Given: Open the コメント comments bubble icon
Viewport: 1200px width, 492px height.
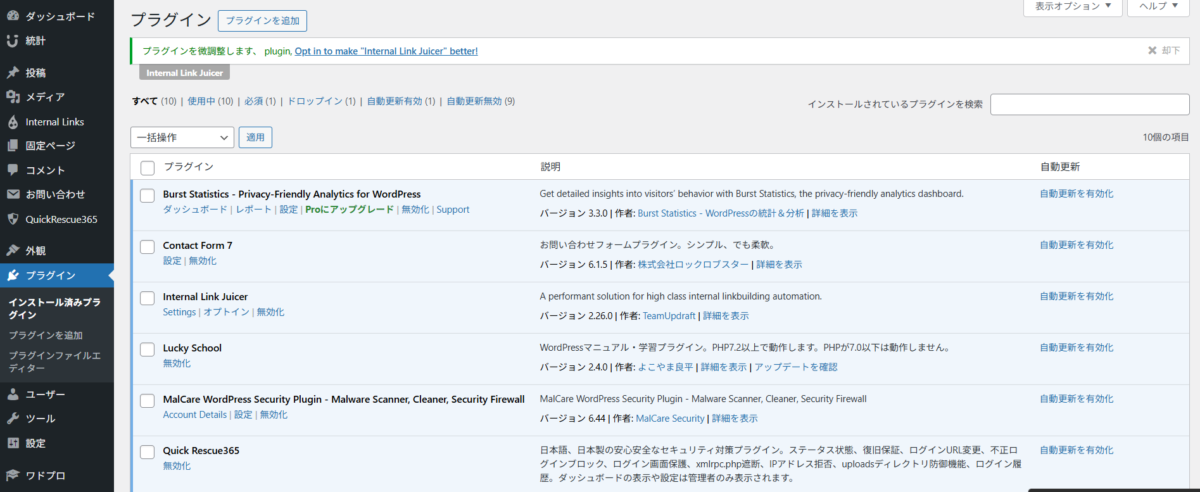Looking at the screenshot, I should pyautogui.click(x=12, y=170).
